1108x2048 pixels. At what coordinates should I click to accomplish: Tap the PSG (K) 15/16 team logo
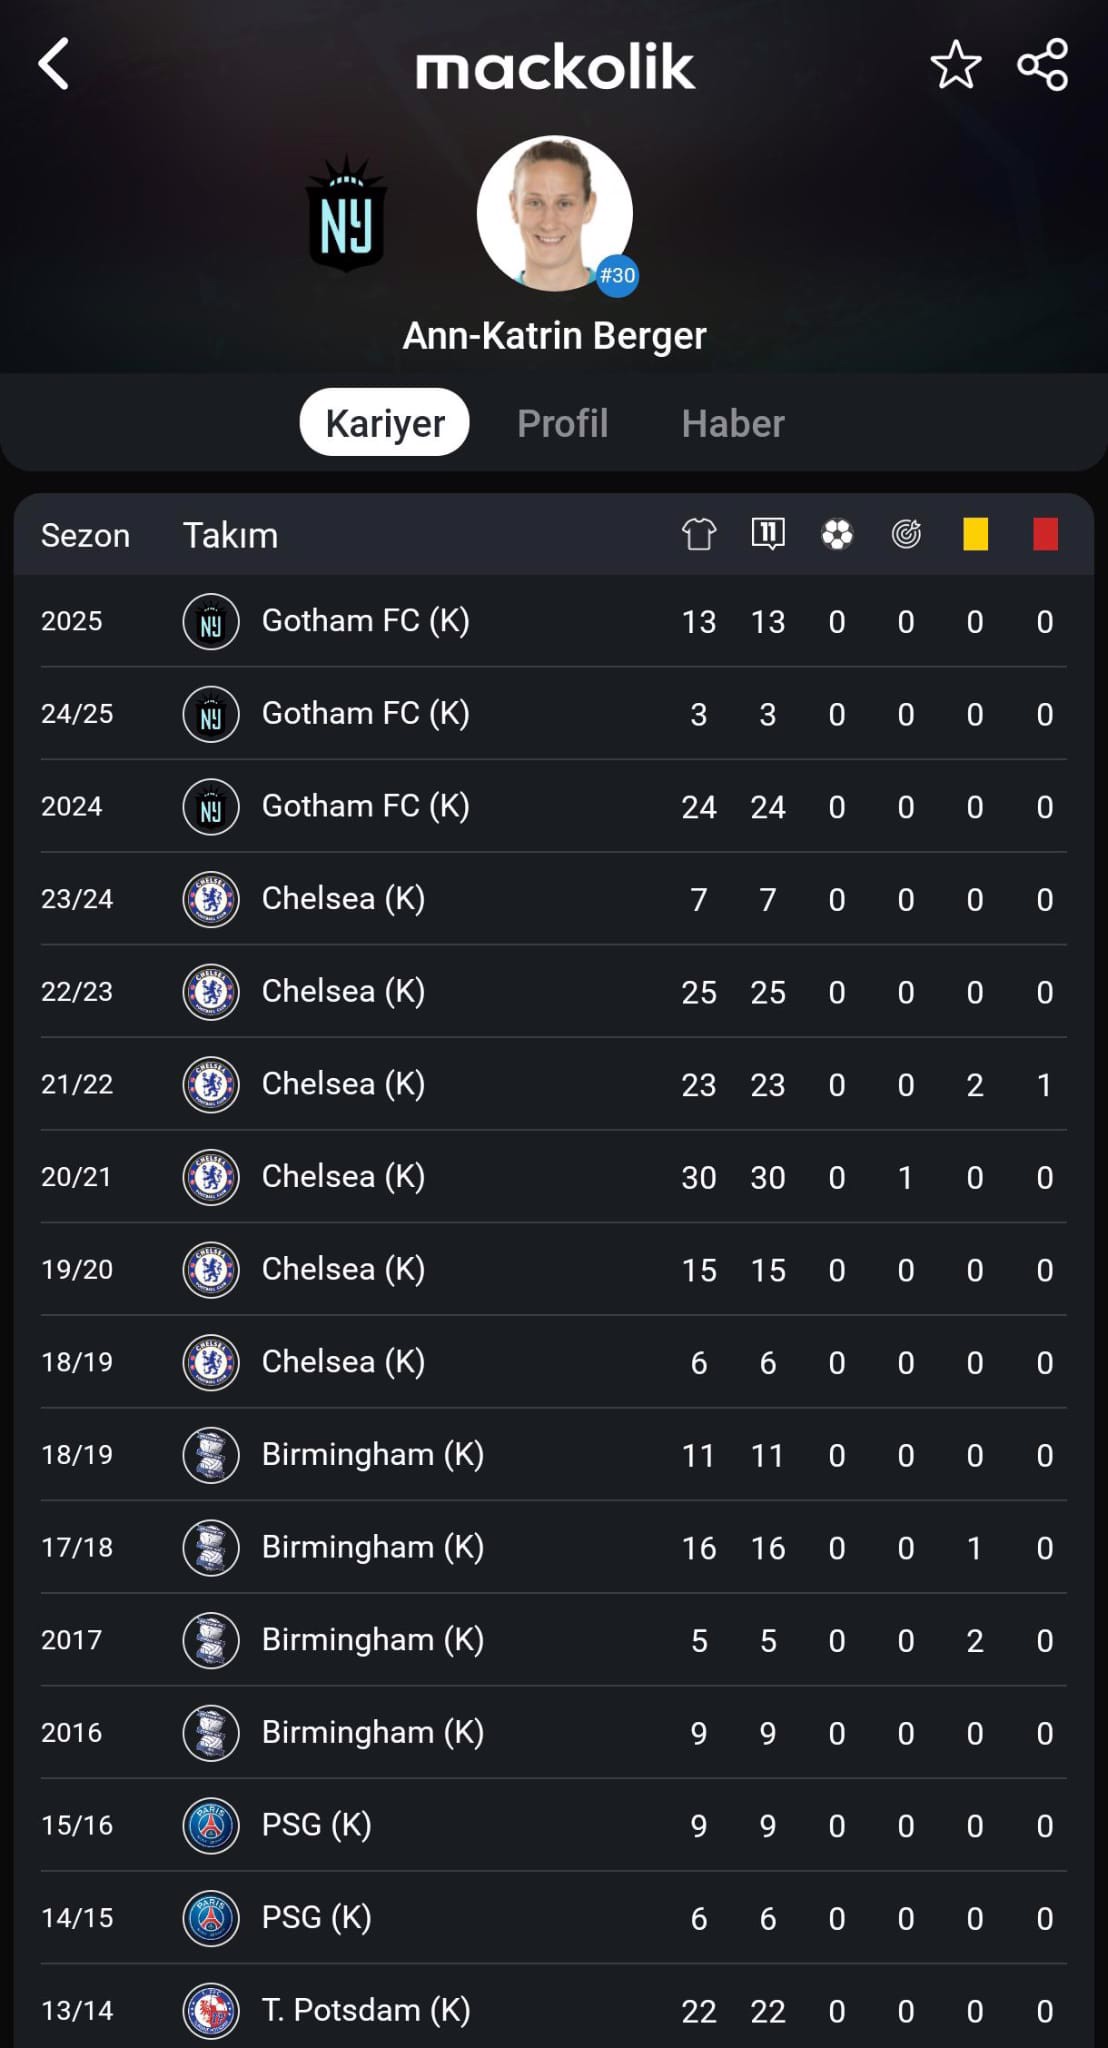point(211,1825)
